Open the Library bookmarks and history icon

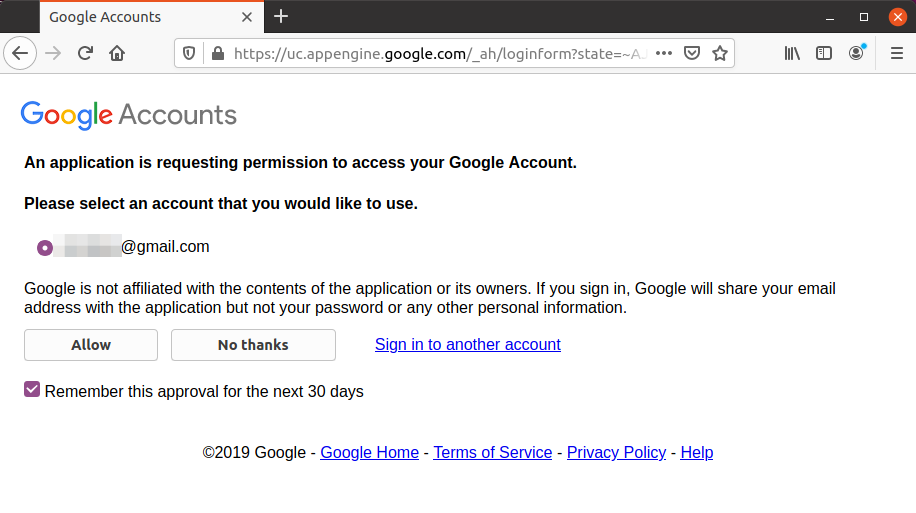coord(792,53)
